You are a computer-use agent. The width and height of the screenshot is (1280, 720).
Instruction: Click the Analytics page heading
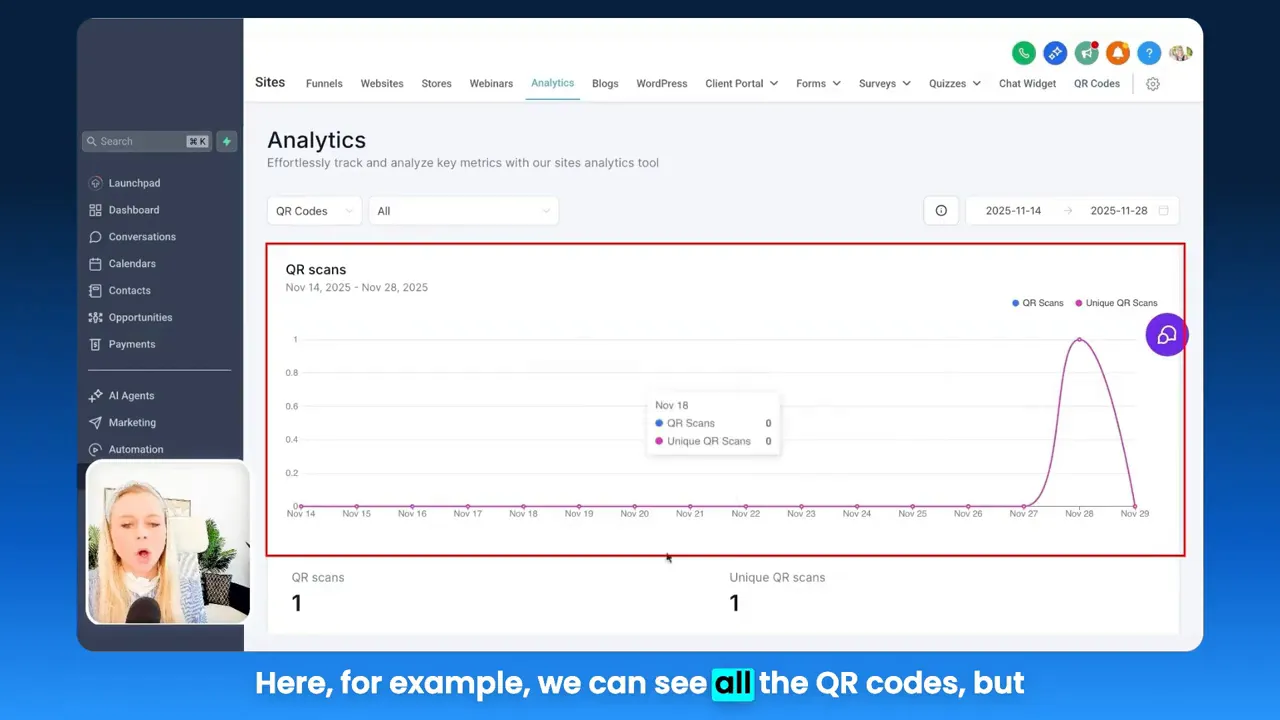coord(316,140)
